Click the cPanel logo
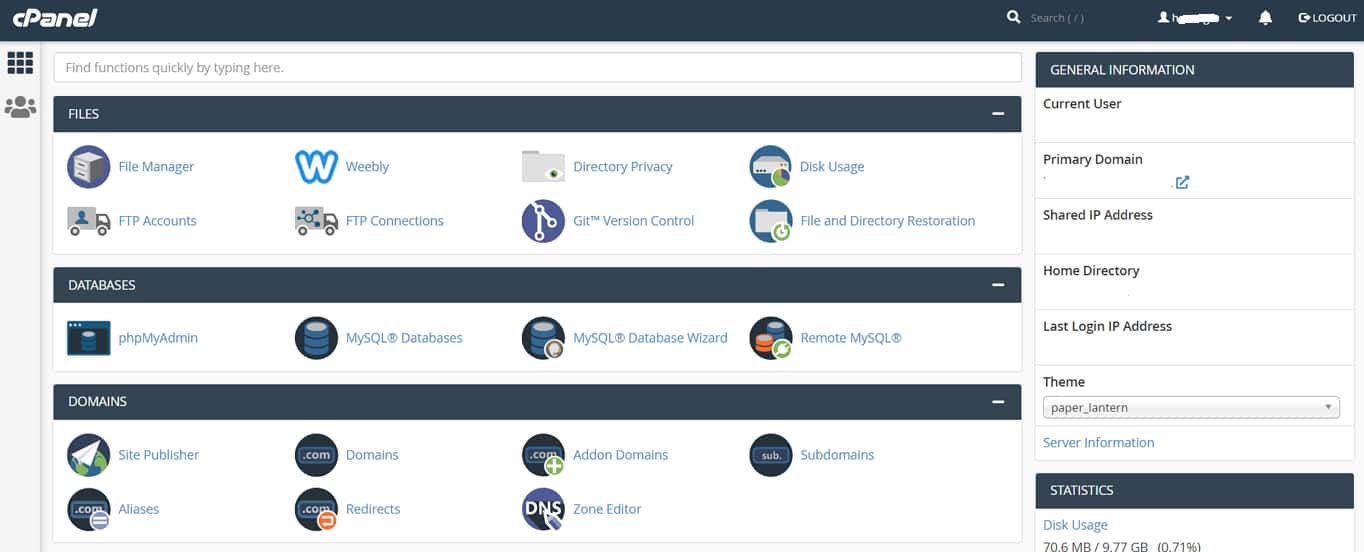The width and height of the screenshot is (1364, 552). pyautogui.click(x=55, y=18)
